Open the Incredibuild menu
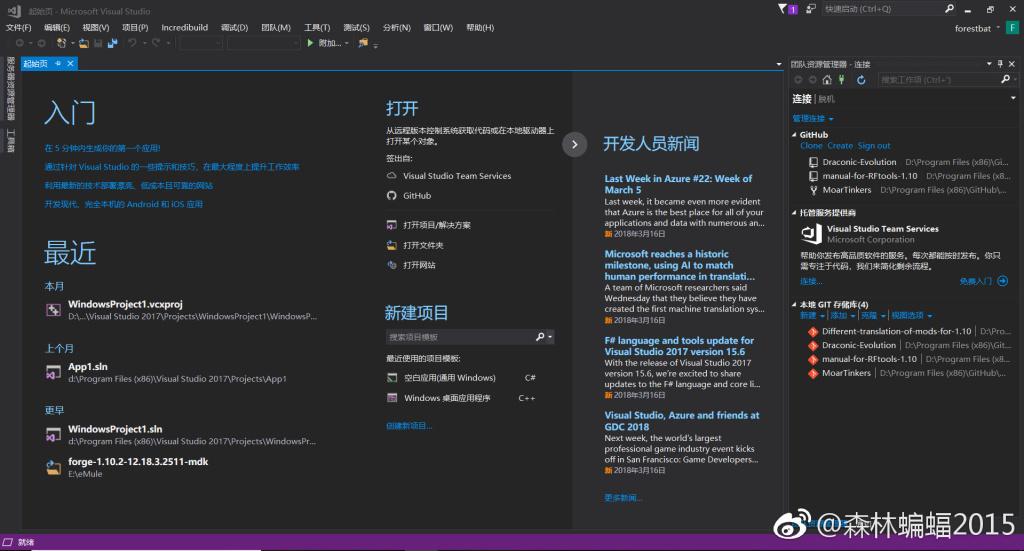Viewport: 1024px width, 551px height. click(x=184, y=27)
